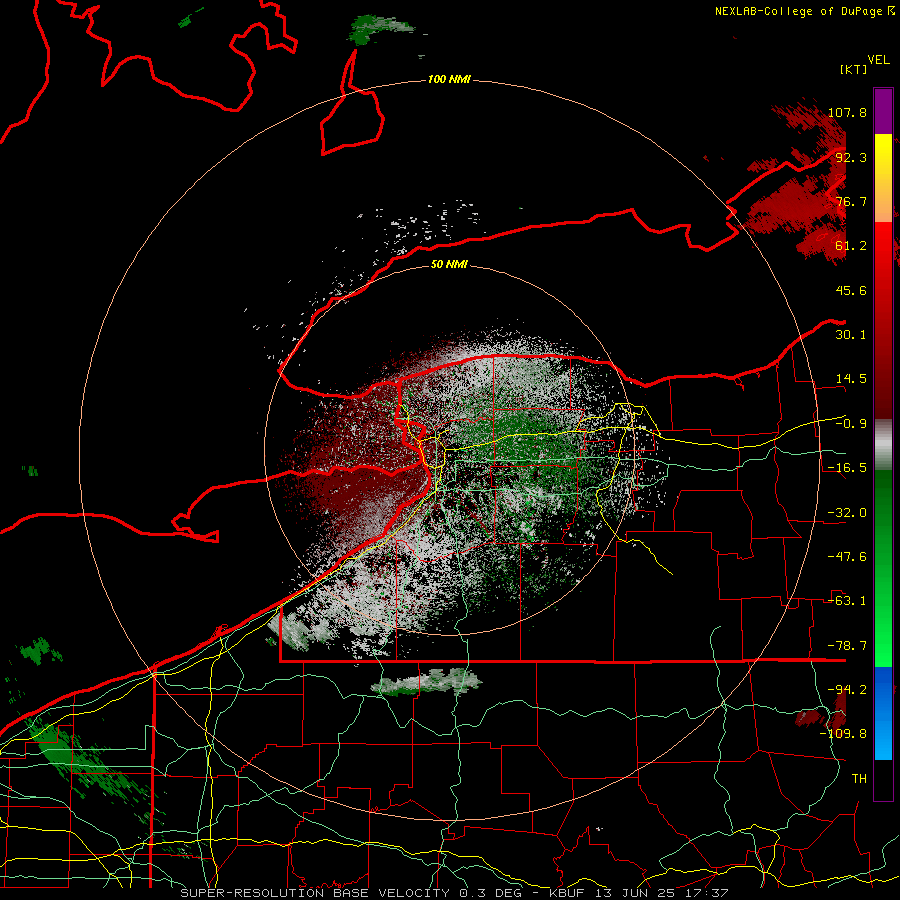
Task: Select the 107.8 legend value
Action: (847, 112)
